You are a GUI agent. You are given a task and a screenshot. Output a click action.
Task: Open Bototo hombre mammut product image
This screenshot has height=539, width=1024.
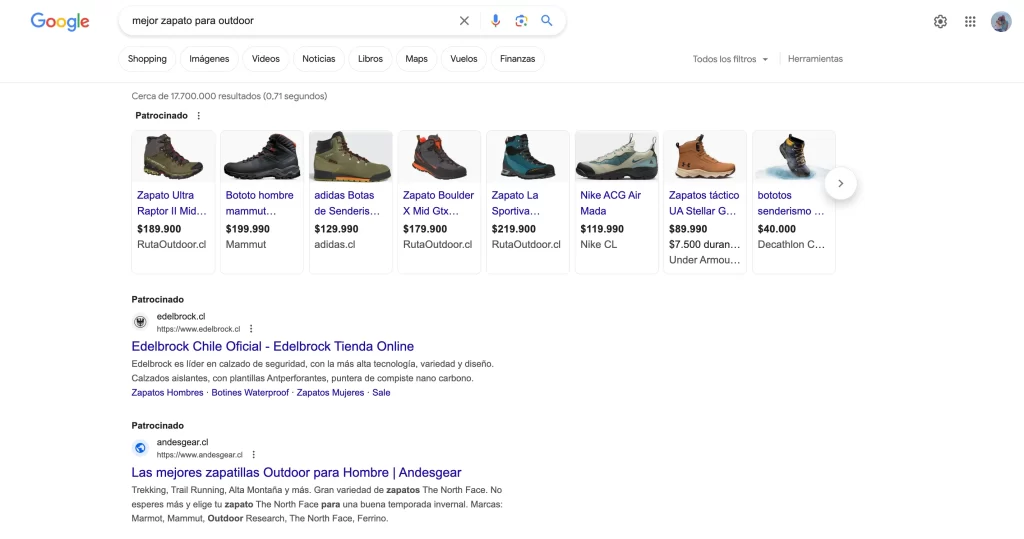point(262,157)
